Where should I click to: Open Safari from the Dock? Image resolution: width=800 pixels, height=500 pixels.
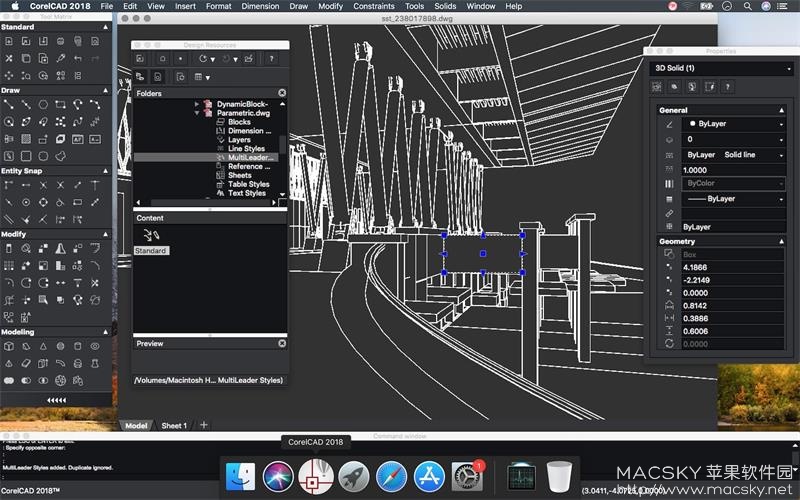tap(391, 477)
